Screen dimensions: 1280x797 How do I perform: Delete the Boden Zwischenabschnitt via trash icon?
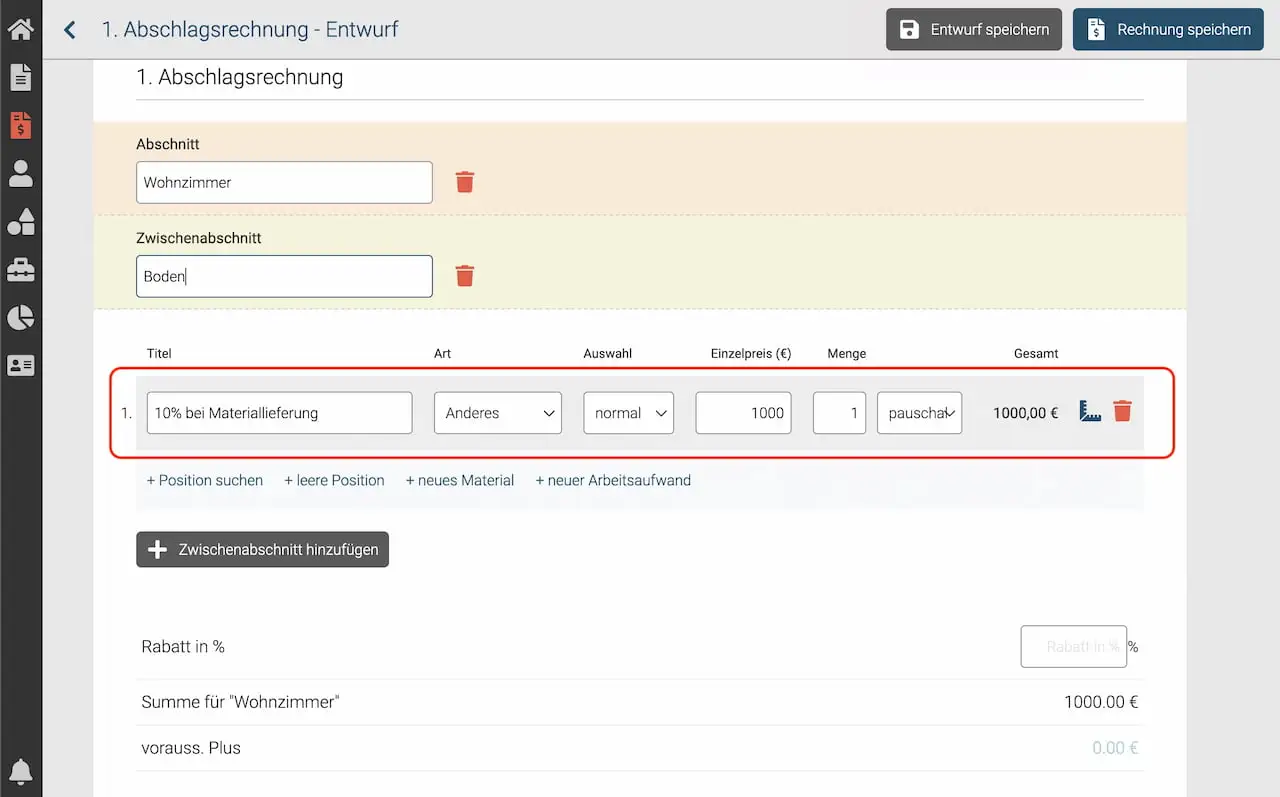tap(465, 276)
